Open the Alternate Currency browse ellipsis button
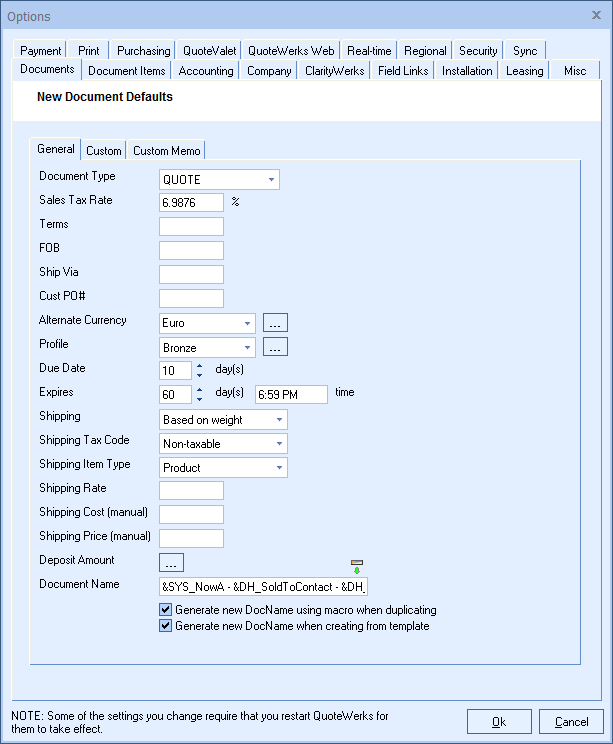Image resolution: width=613 pixels, height=744 pixels. 275,323
